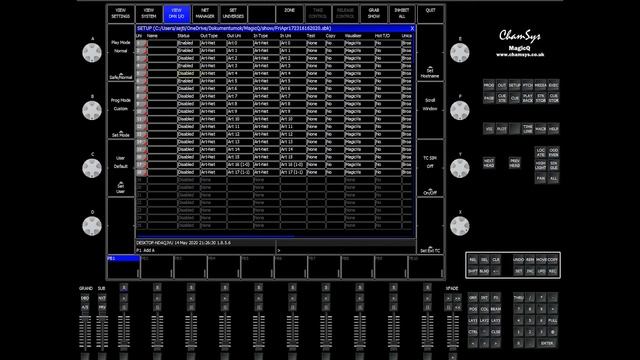Screen dimensions: 640x360
Task: Click the Set Universes soft button
Action: (x=233, y=13)
